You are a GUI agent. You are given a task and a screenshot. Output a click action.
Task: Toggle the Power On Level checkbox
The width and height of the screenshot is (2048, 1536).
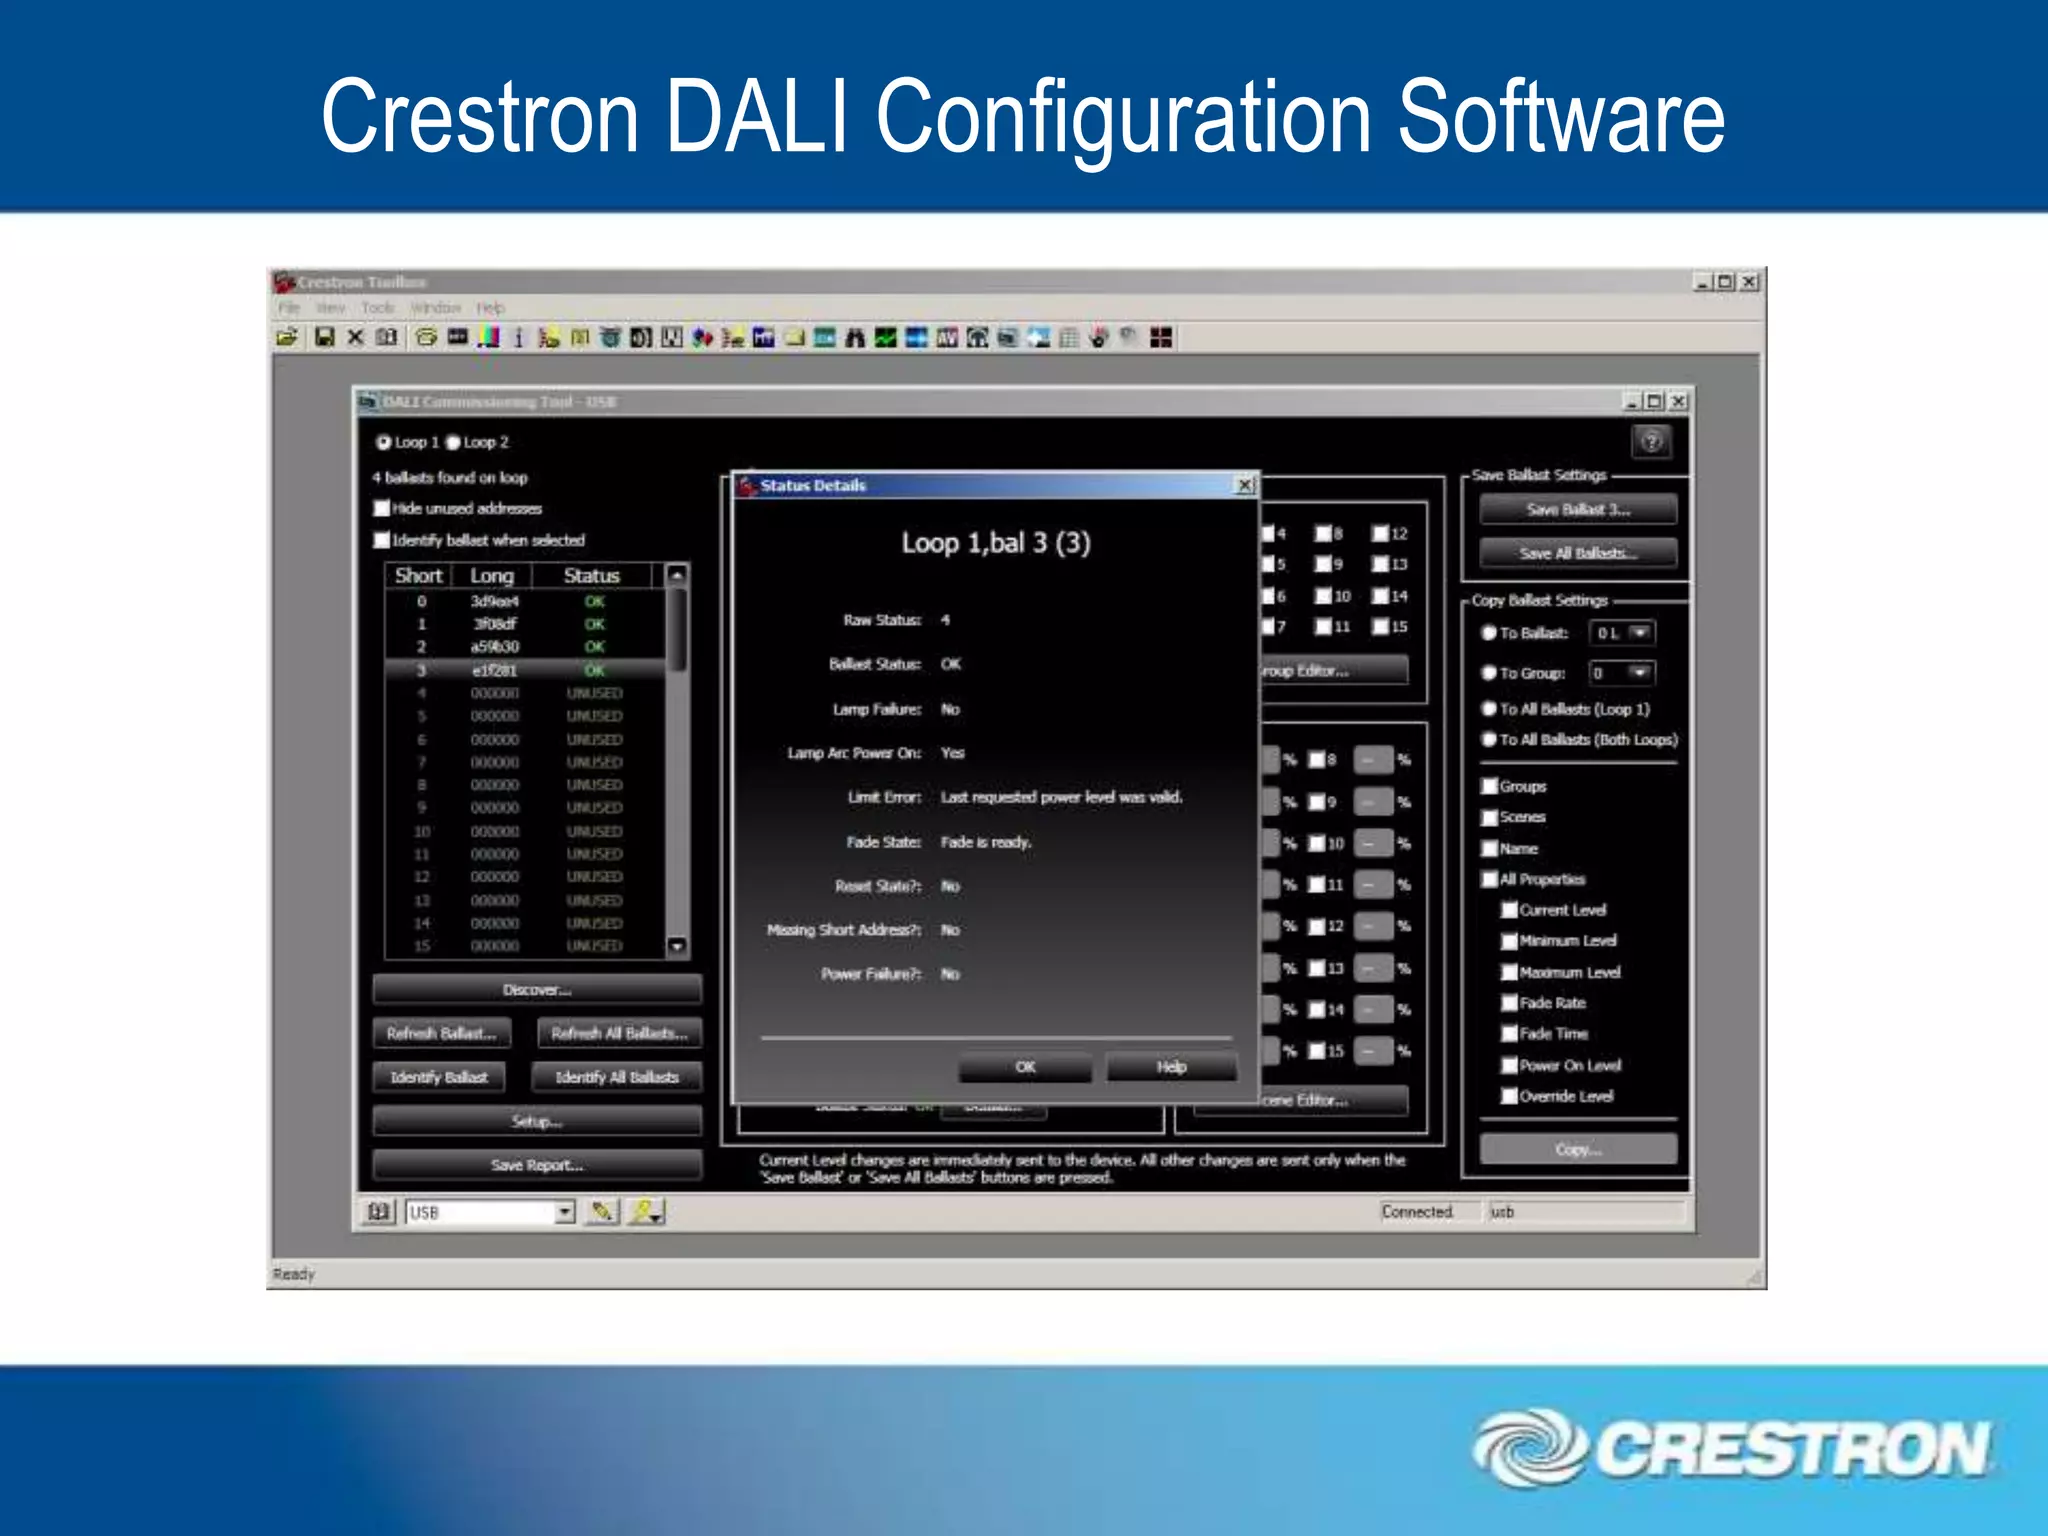(x=1510, y=1065)
